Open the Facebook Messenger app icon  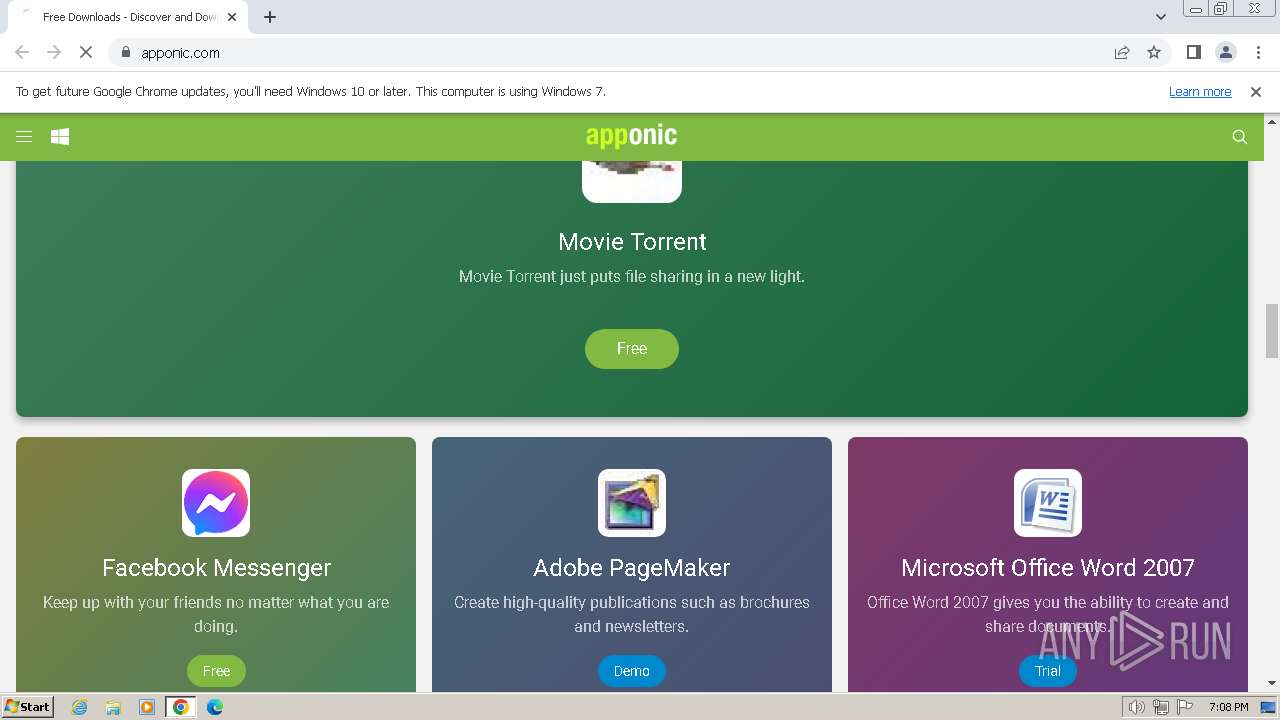point(216,503)
